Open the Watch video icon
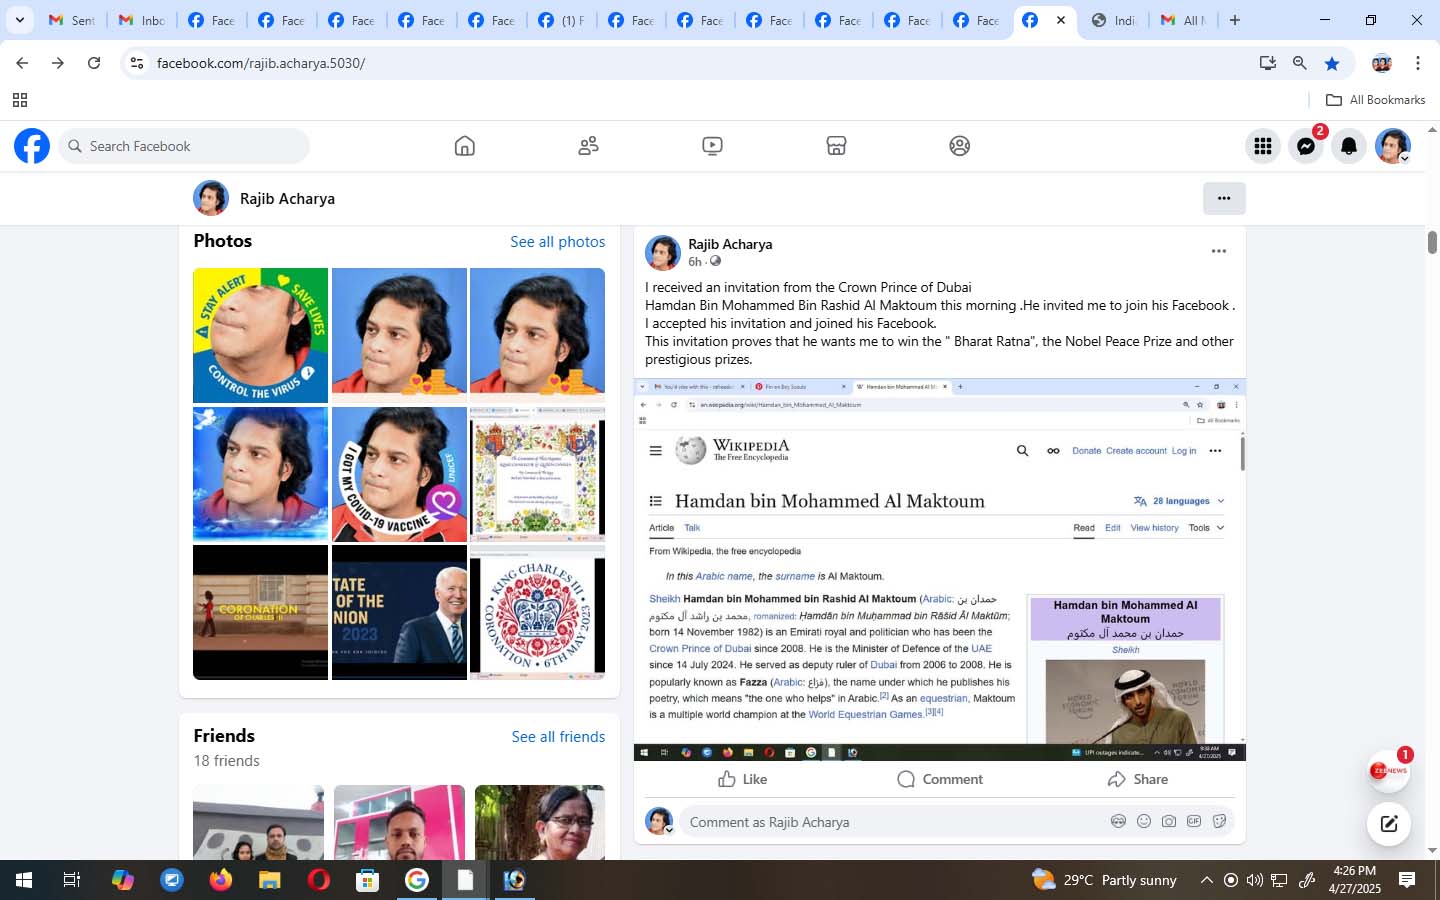 point(712,146)
